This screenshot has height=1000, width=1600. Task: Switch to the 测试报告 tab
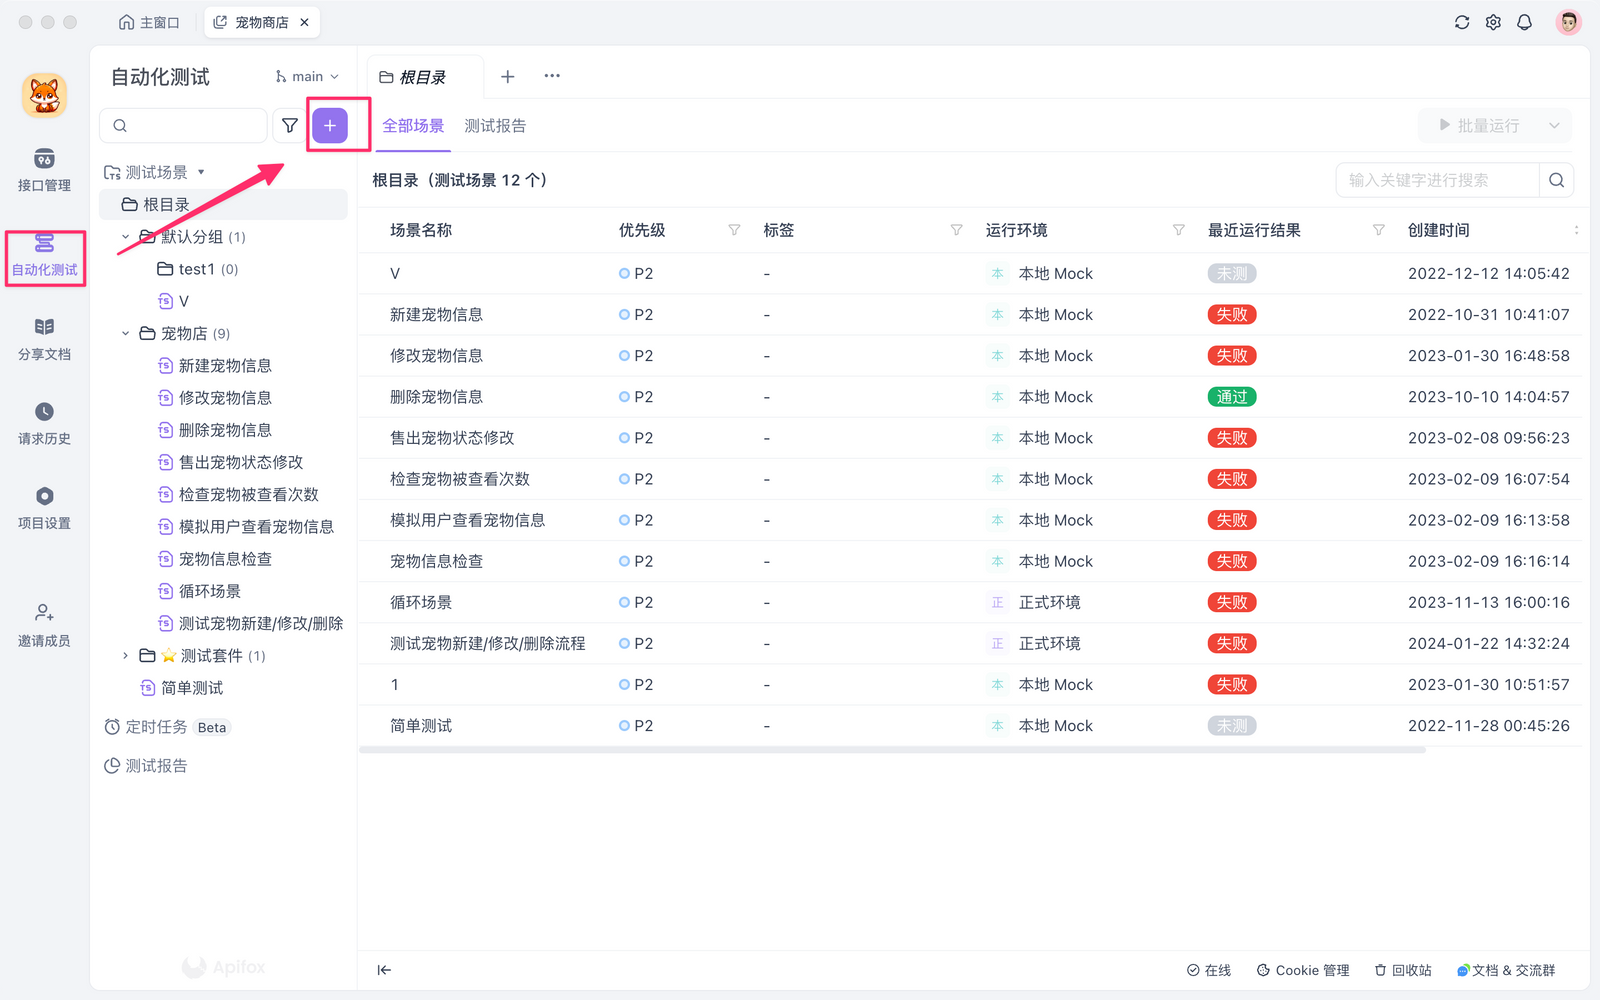tap(495, 125)
